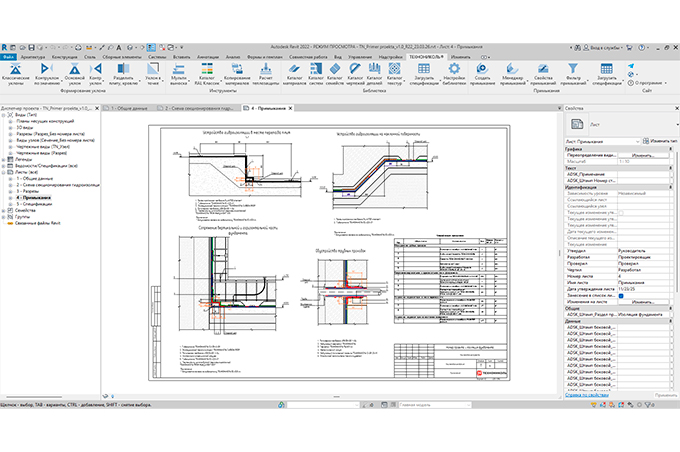The image size is (680, 452).
Task: Switch to the Аннотации ribbon tab
Action: point(208,58)
